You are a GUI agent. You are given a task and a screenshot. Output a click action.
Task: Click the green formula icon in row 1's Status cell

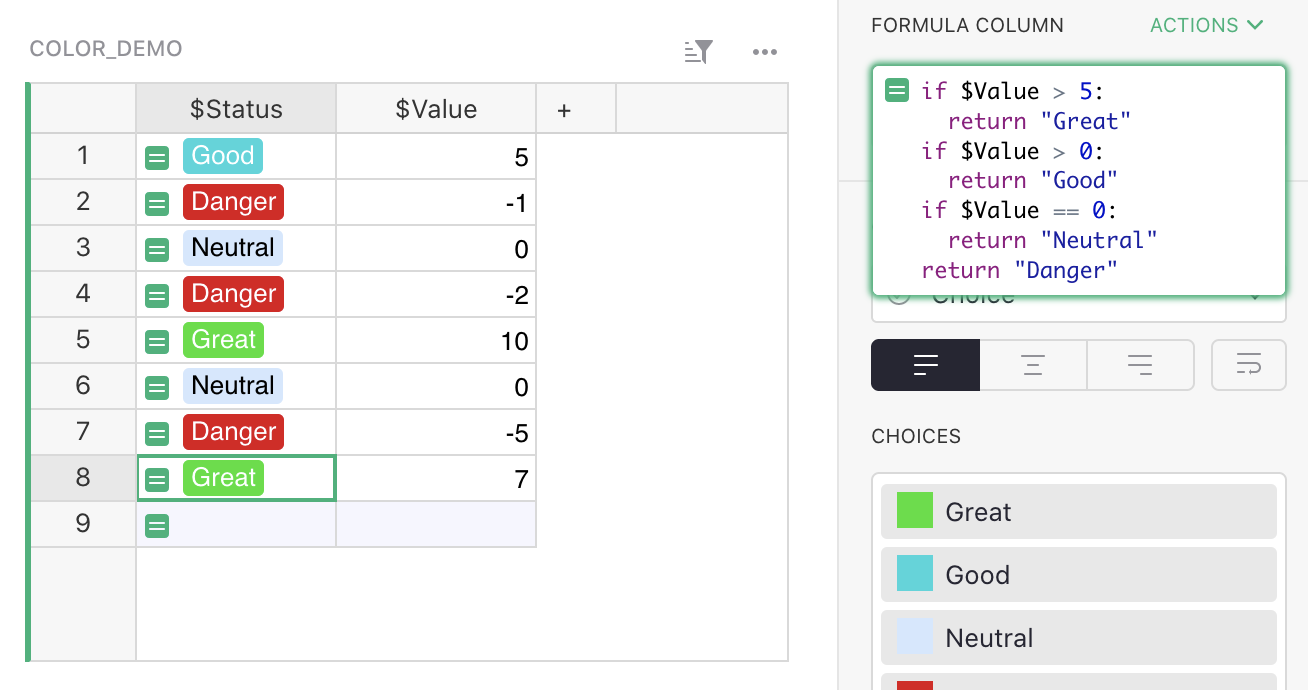coord(157,155)
